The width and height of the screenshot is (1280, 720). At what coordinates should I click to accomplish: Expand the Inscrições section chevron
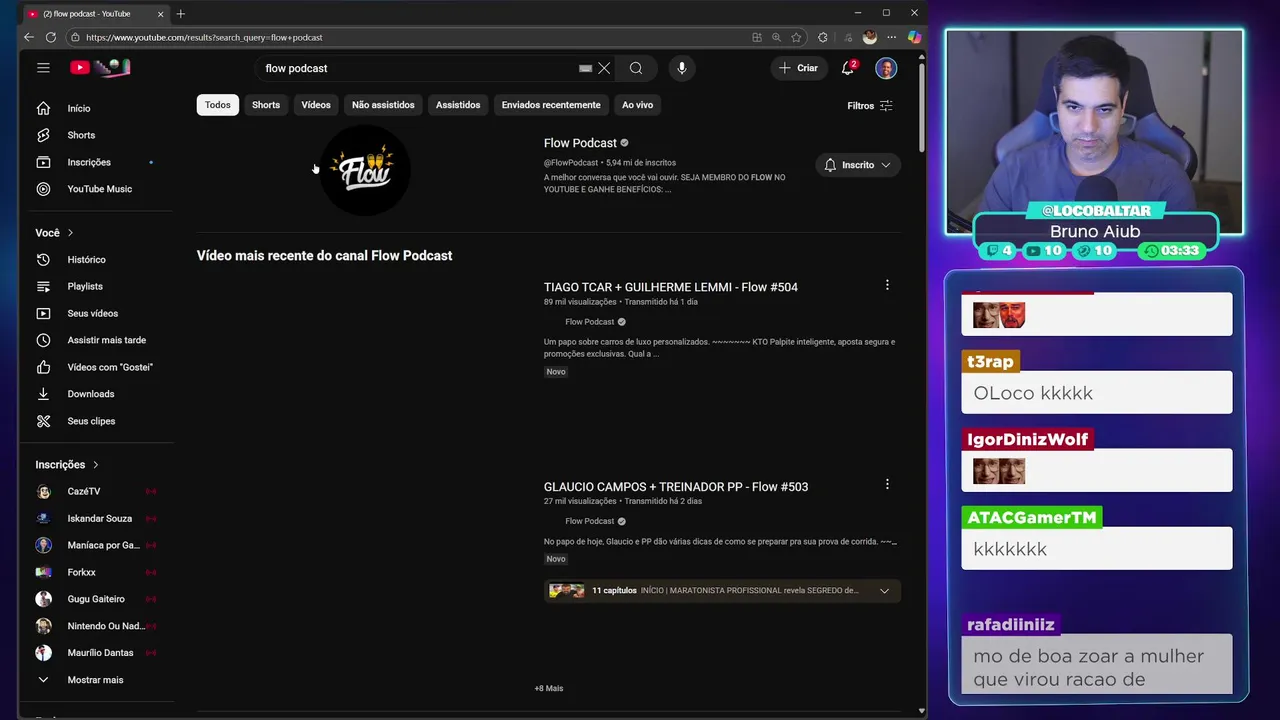click(96, 465)
